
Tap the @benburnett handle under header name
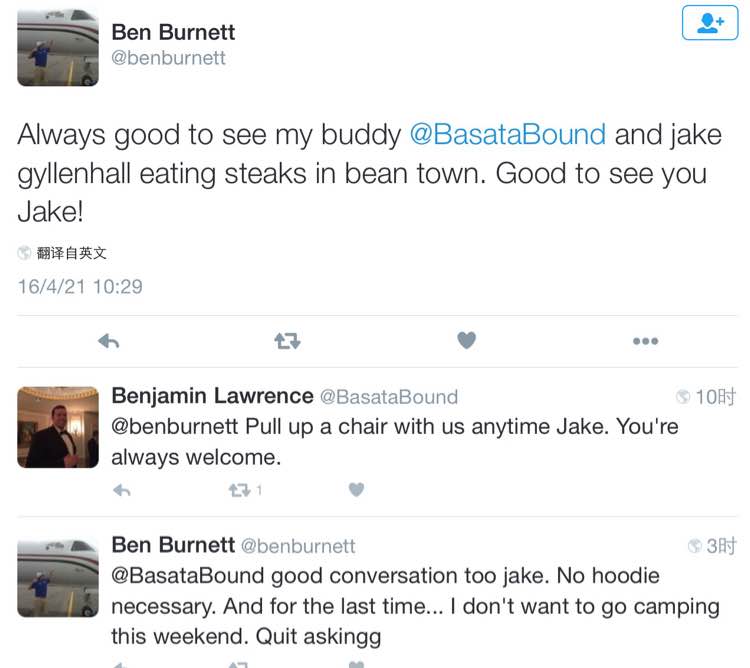click(168, 58)
